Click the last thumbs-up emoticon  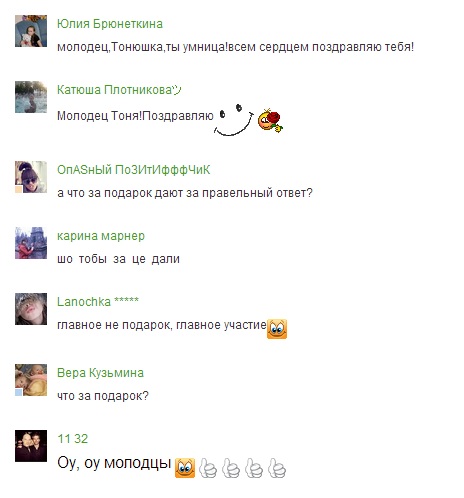coord(277,468)
